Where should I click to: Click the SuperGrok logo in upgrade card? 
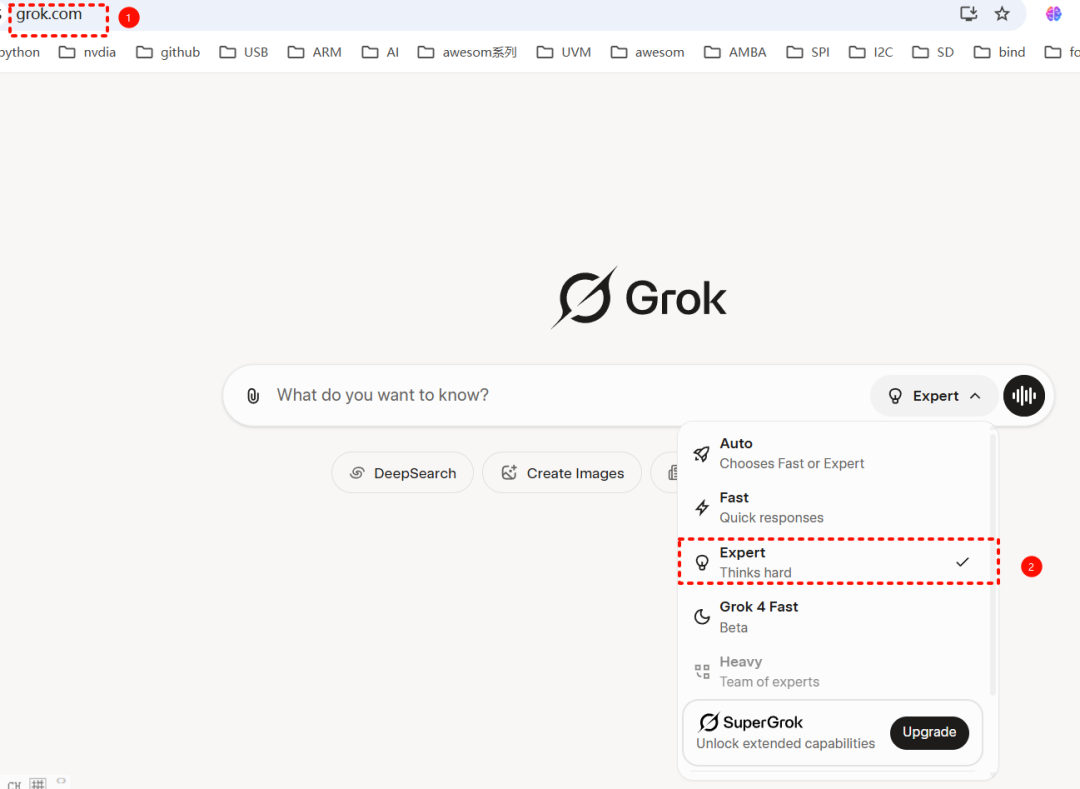click(750, 722)
